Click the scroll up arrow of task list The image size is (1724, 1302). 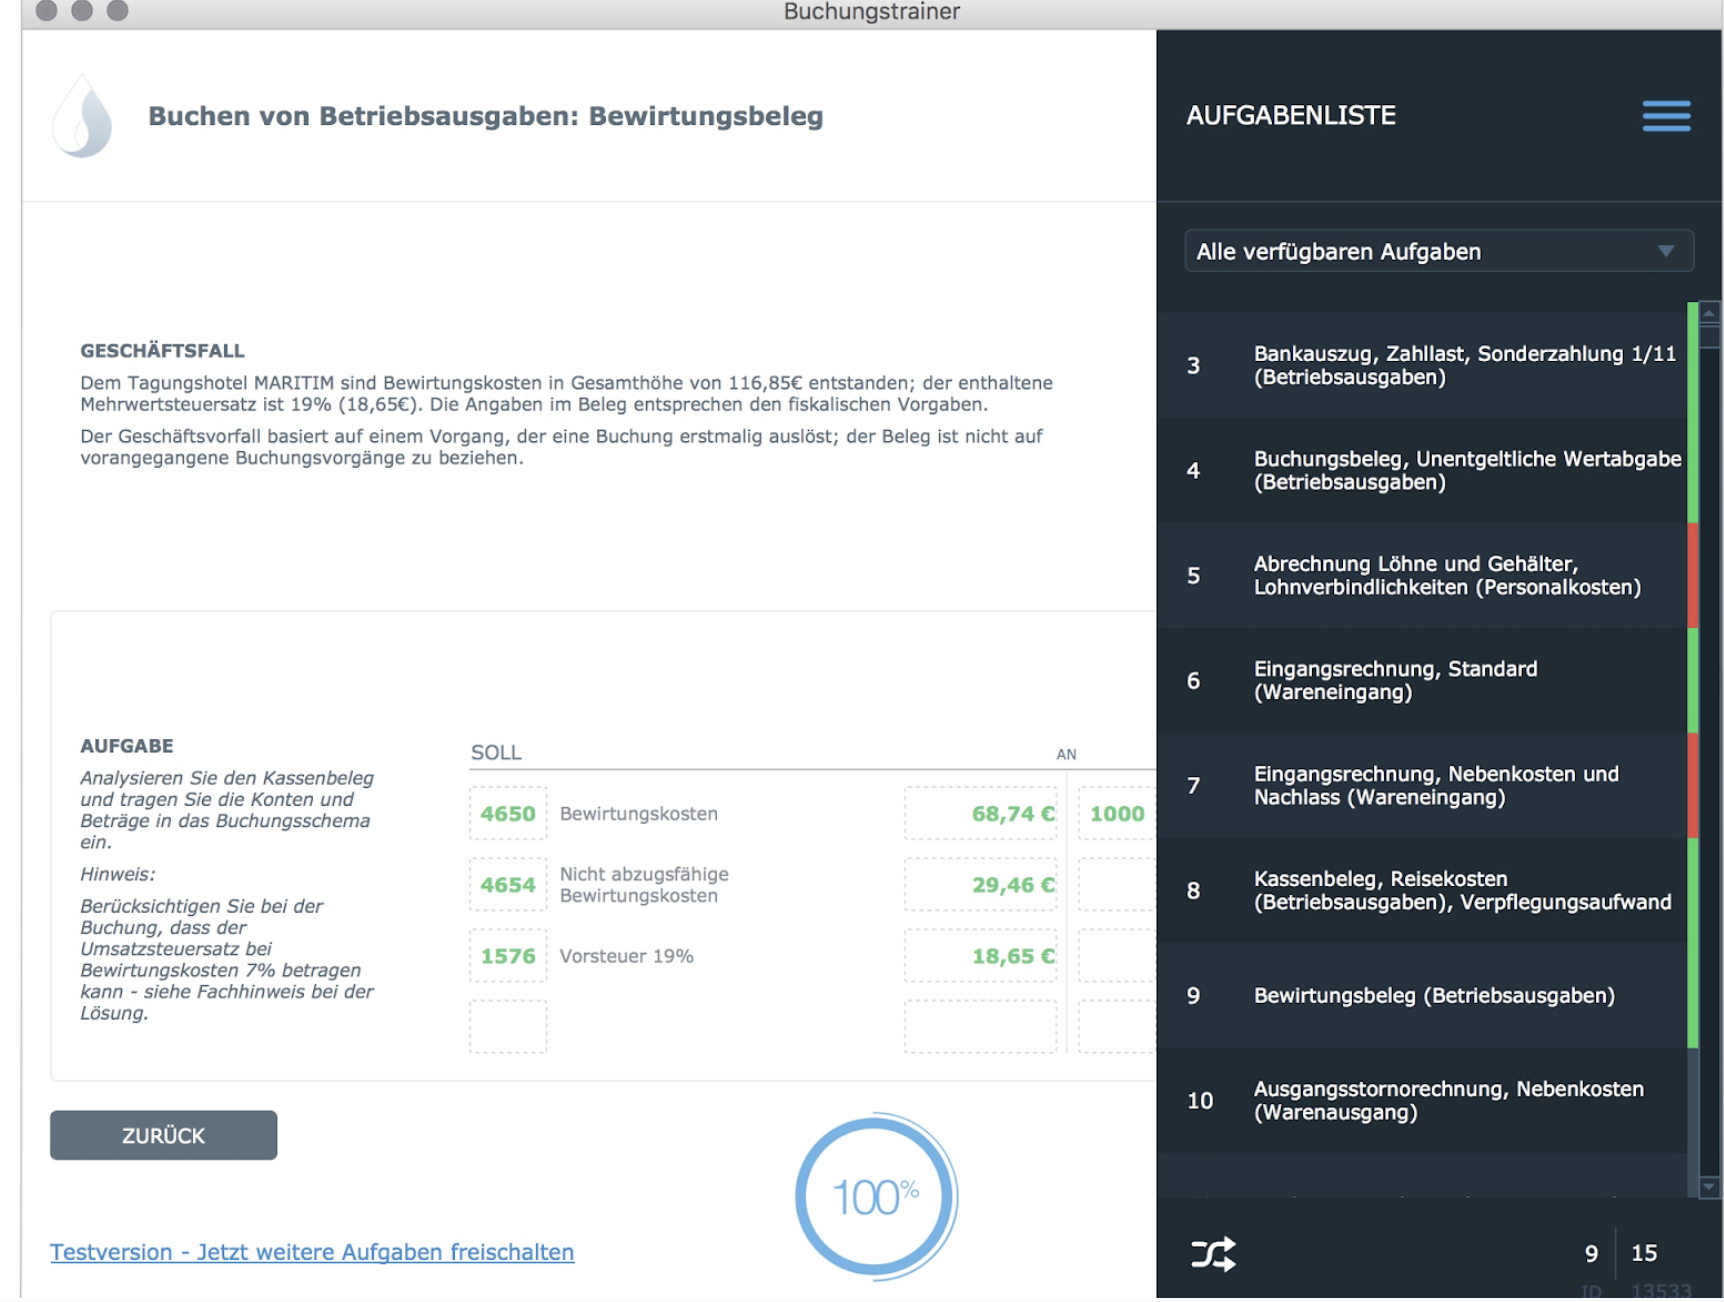1709,313
